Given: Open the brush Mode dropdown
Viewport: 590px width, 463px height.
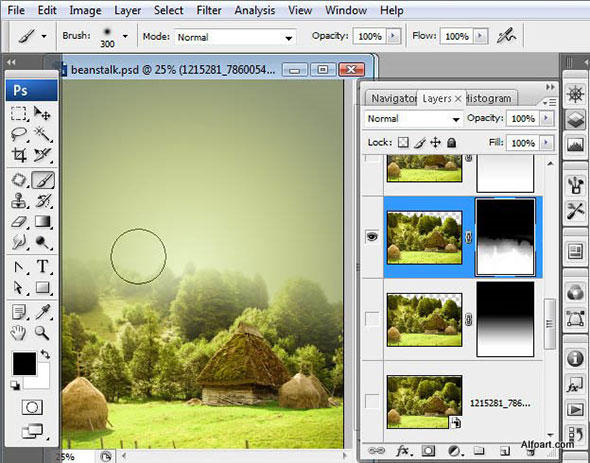Looking at the screenshot, I should (x=235, y=37).
